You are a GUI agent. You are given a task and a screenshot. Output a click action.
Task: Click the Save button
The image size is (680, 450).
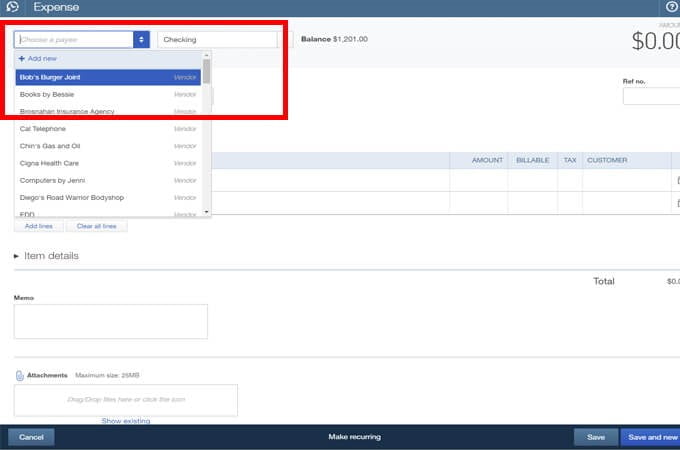coord(596,437)
